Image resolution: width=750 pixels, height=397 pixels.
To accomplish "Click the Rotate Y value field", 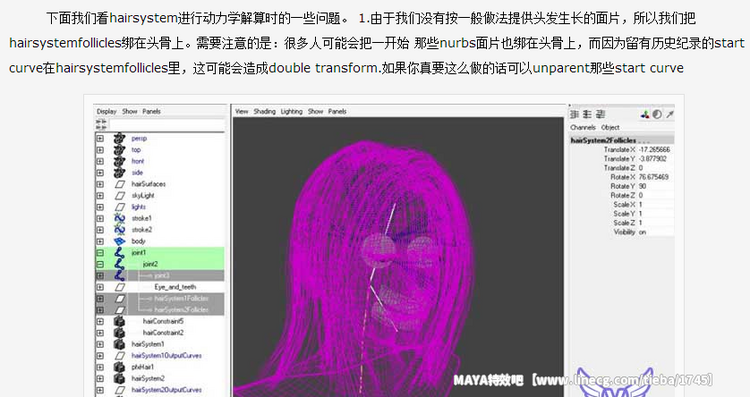I will click(656, 186).
